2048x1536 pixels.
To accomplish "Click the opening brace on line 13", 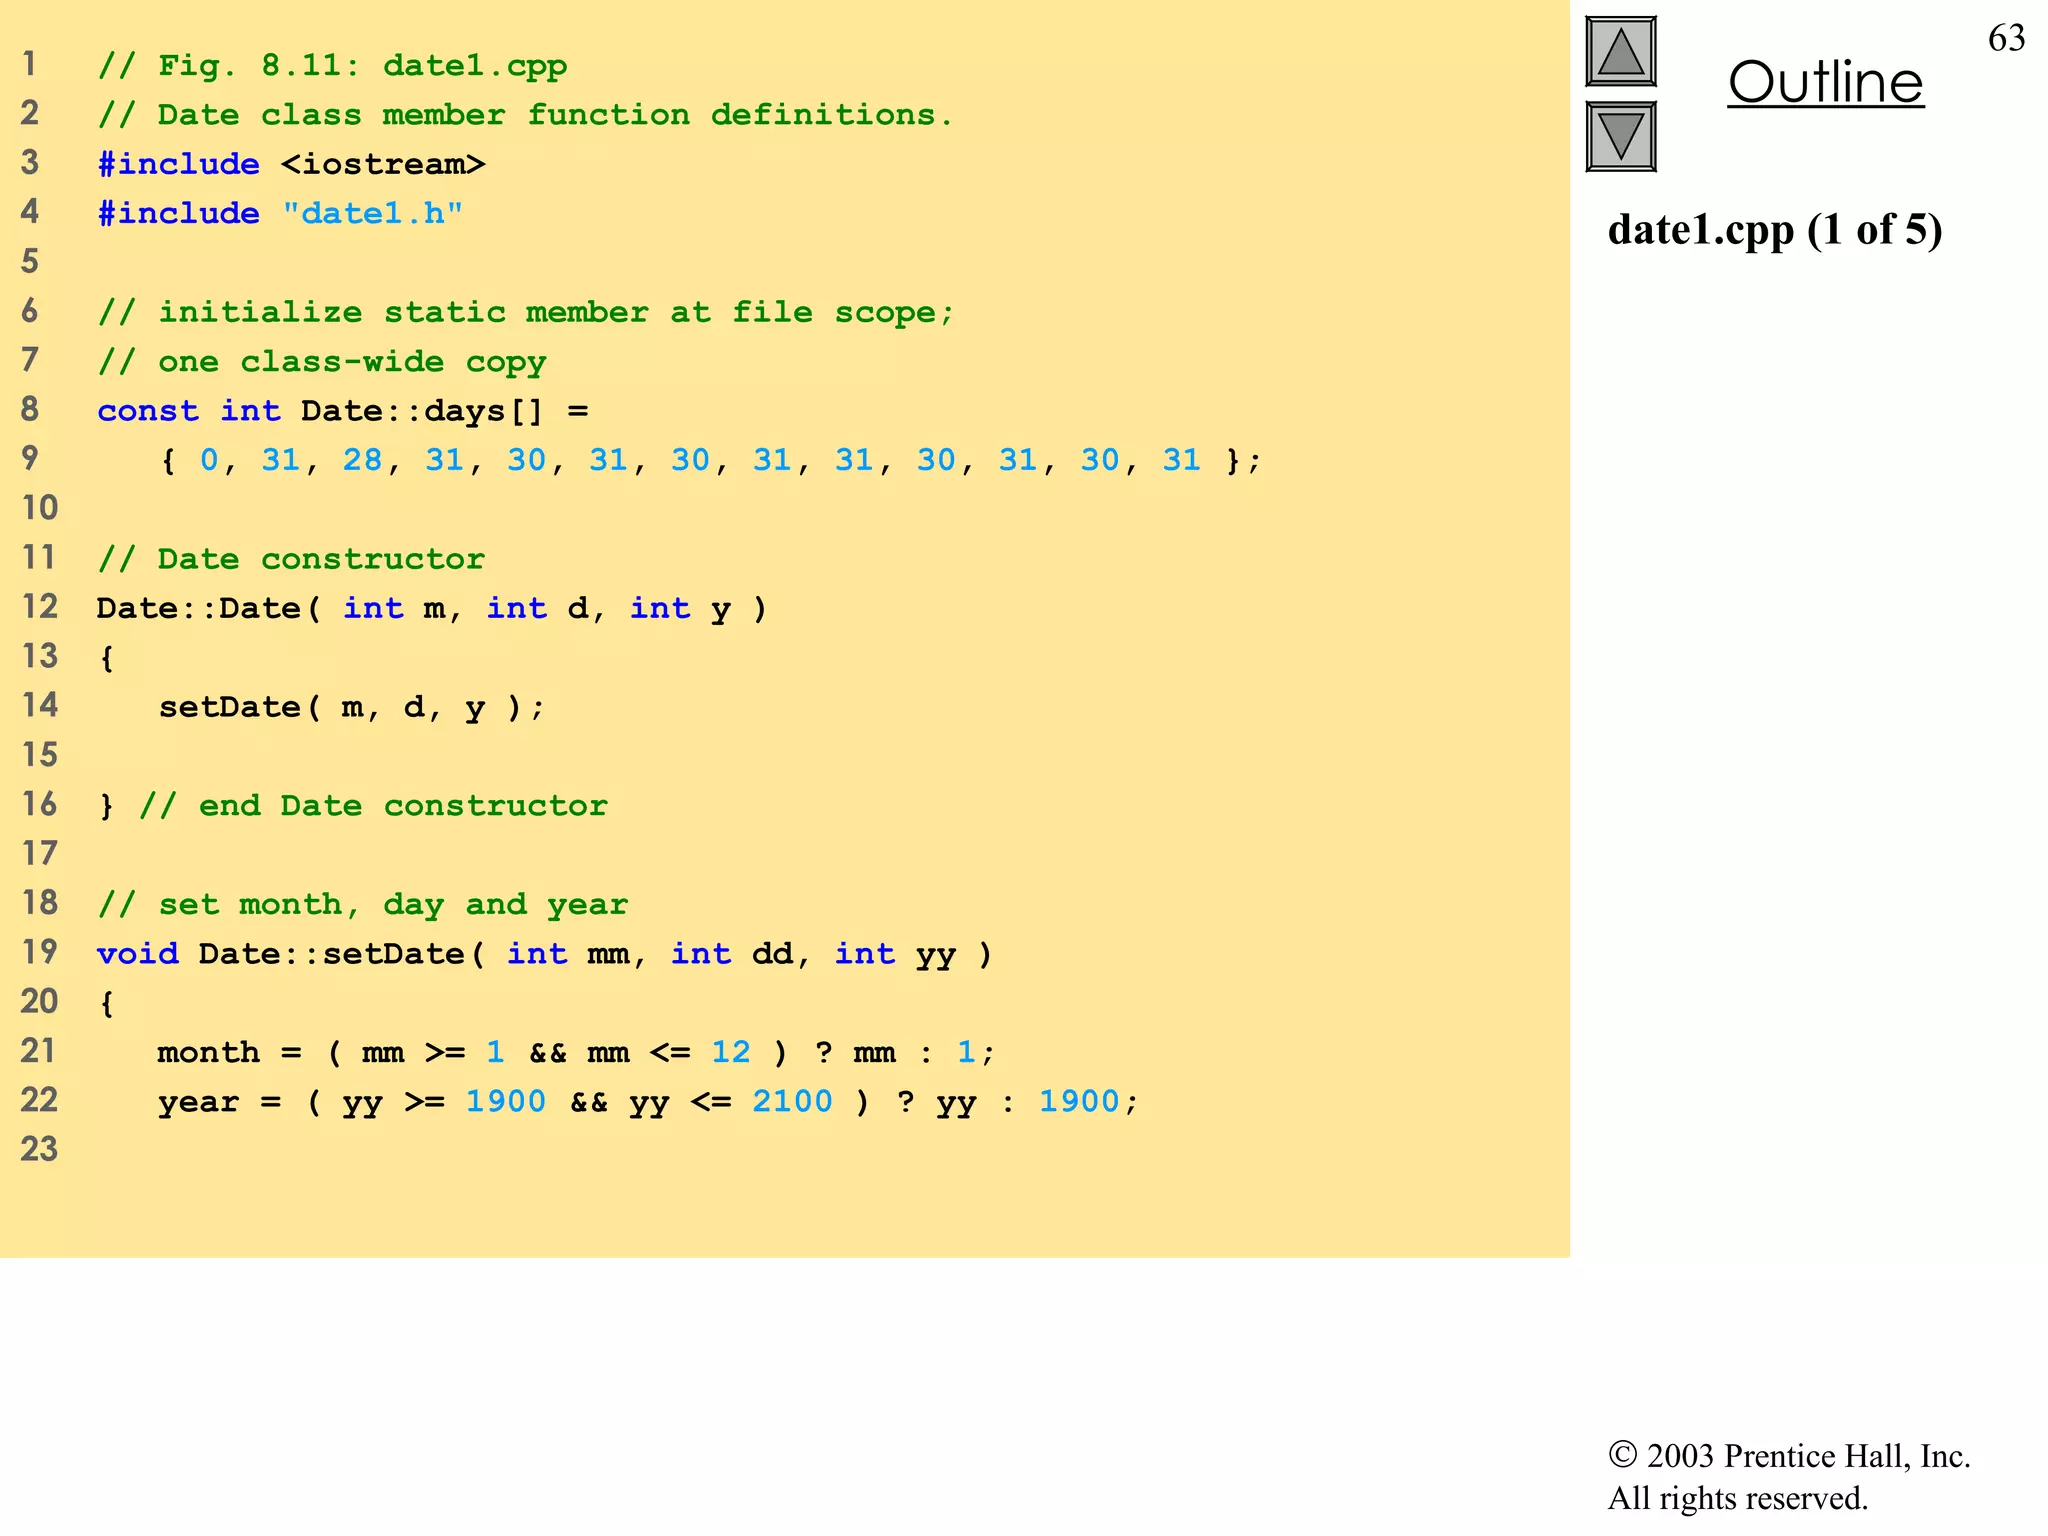I will [107, 658].
